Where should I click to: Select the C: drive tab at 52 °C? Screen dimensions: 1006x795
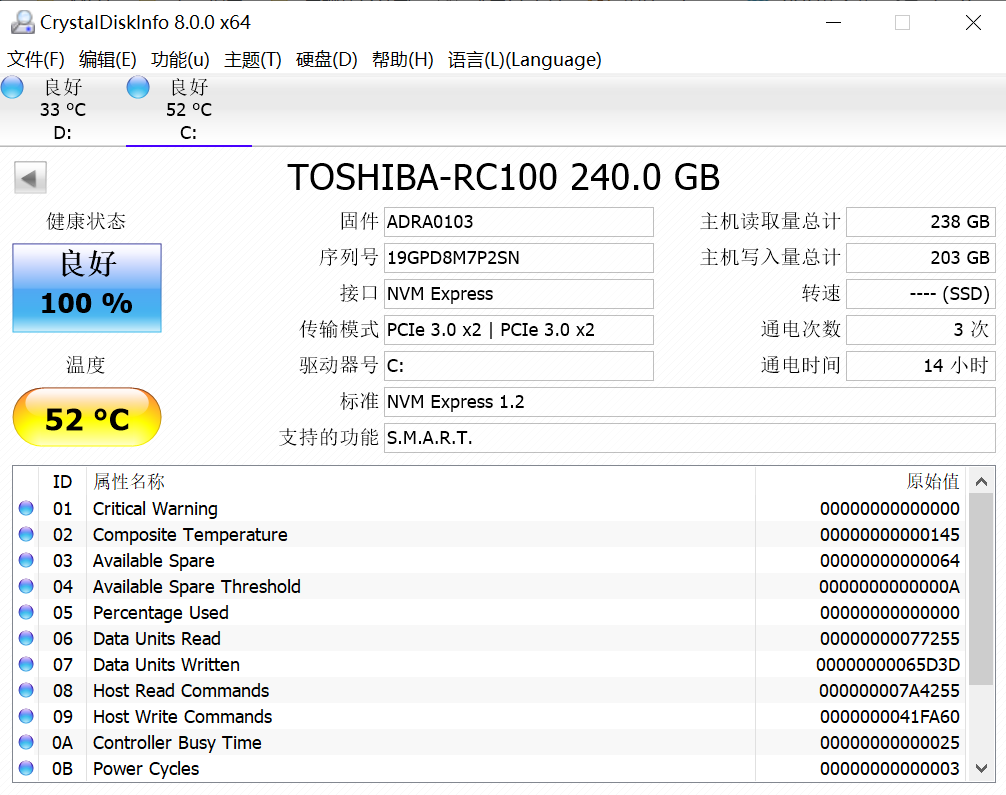click(x=189, y=110)
